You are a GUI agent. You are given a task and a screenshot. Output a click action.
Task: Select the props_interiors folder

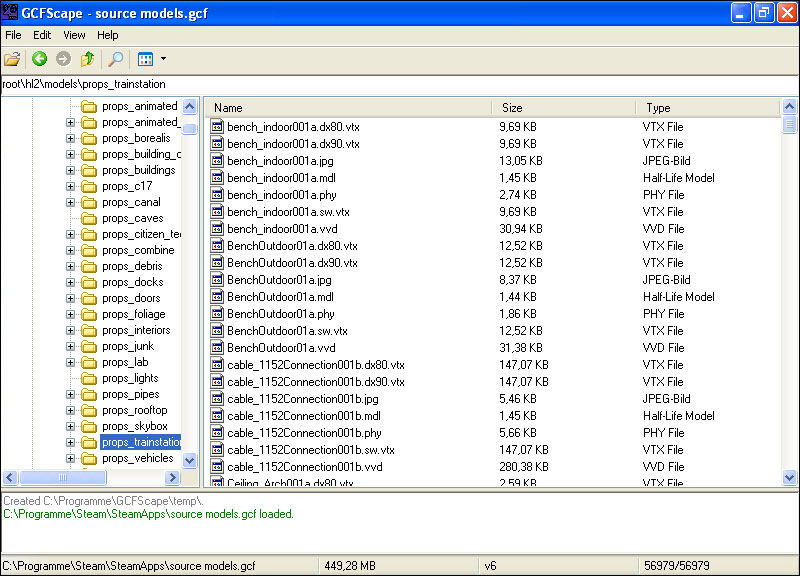click(136, 330)
